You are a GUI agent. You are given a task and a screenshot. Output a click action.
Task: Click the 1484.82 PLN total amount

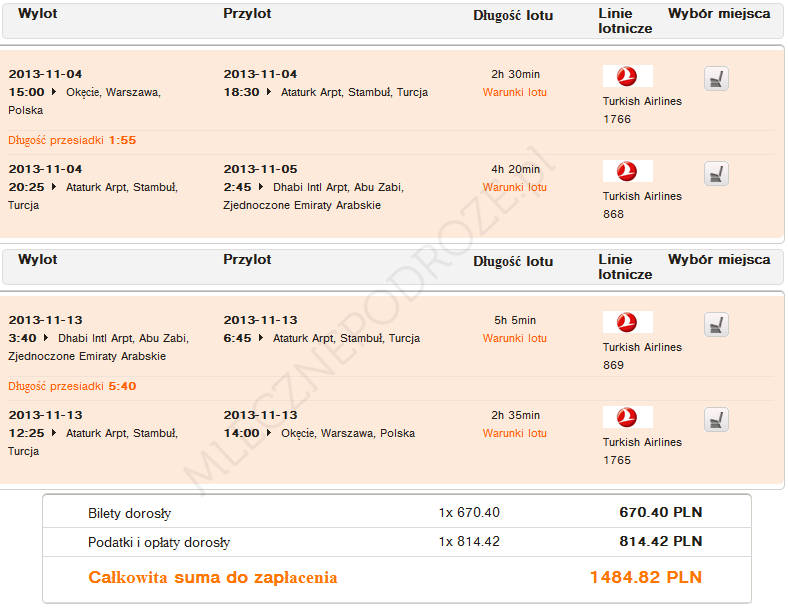(x=646, y=578)
